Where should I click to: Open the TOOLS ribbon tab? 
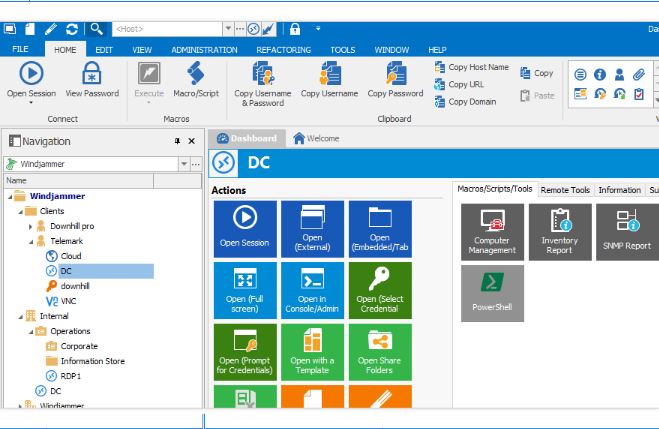click(x=343, y=50)
